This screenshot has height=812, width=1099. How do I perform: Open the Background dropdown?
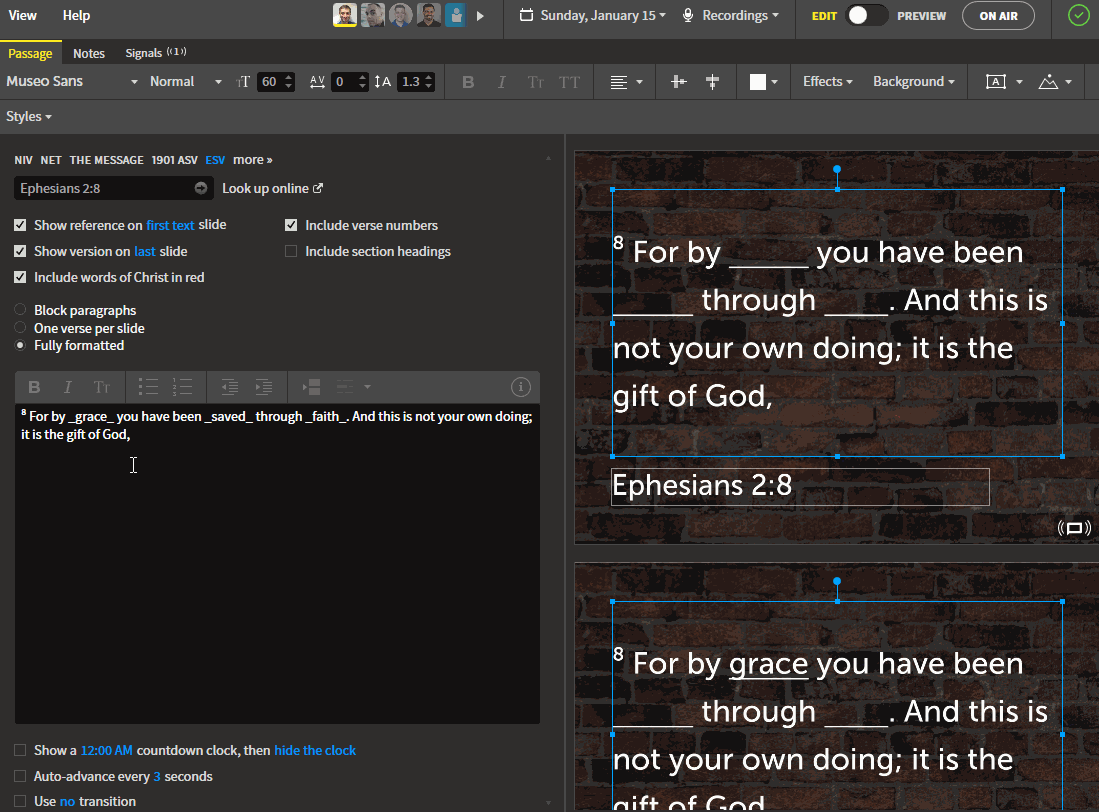pyautogui.click(x=914, y=81)
